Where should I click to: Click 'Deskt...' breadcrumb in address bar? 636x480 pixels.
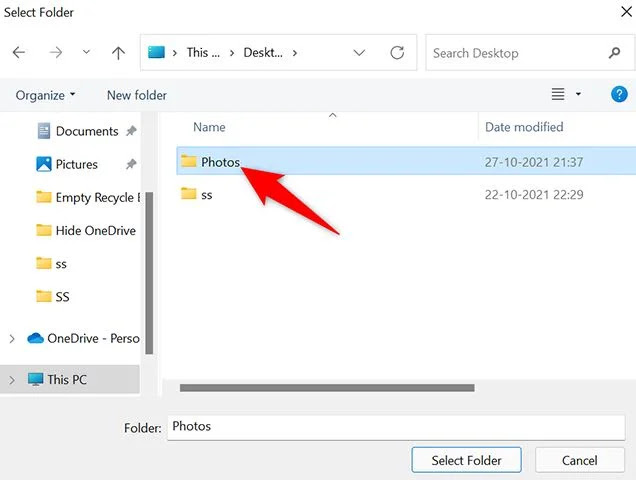click(x=263, y=52)
